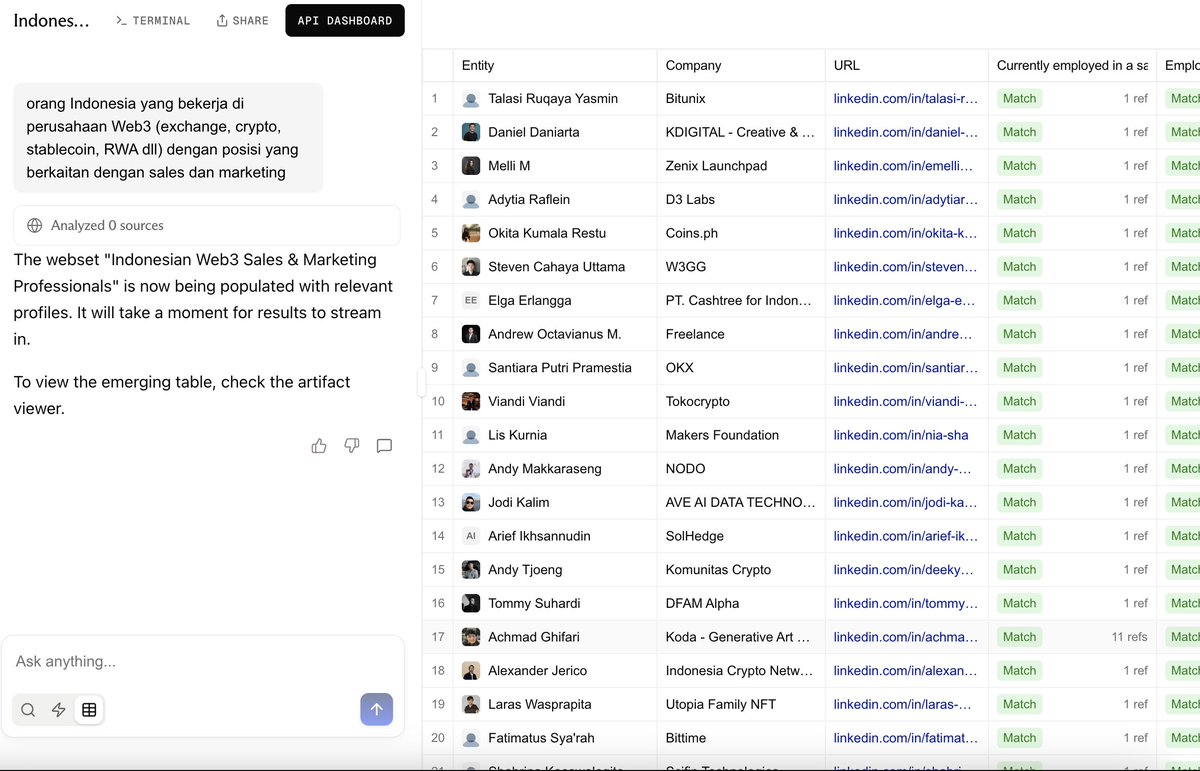Select the table webset mode icon
Screen dimensions: 1200x771
(89, 710)
